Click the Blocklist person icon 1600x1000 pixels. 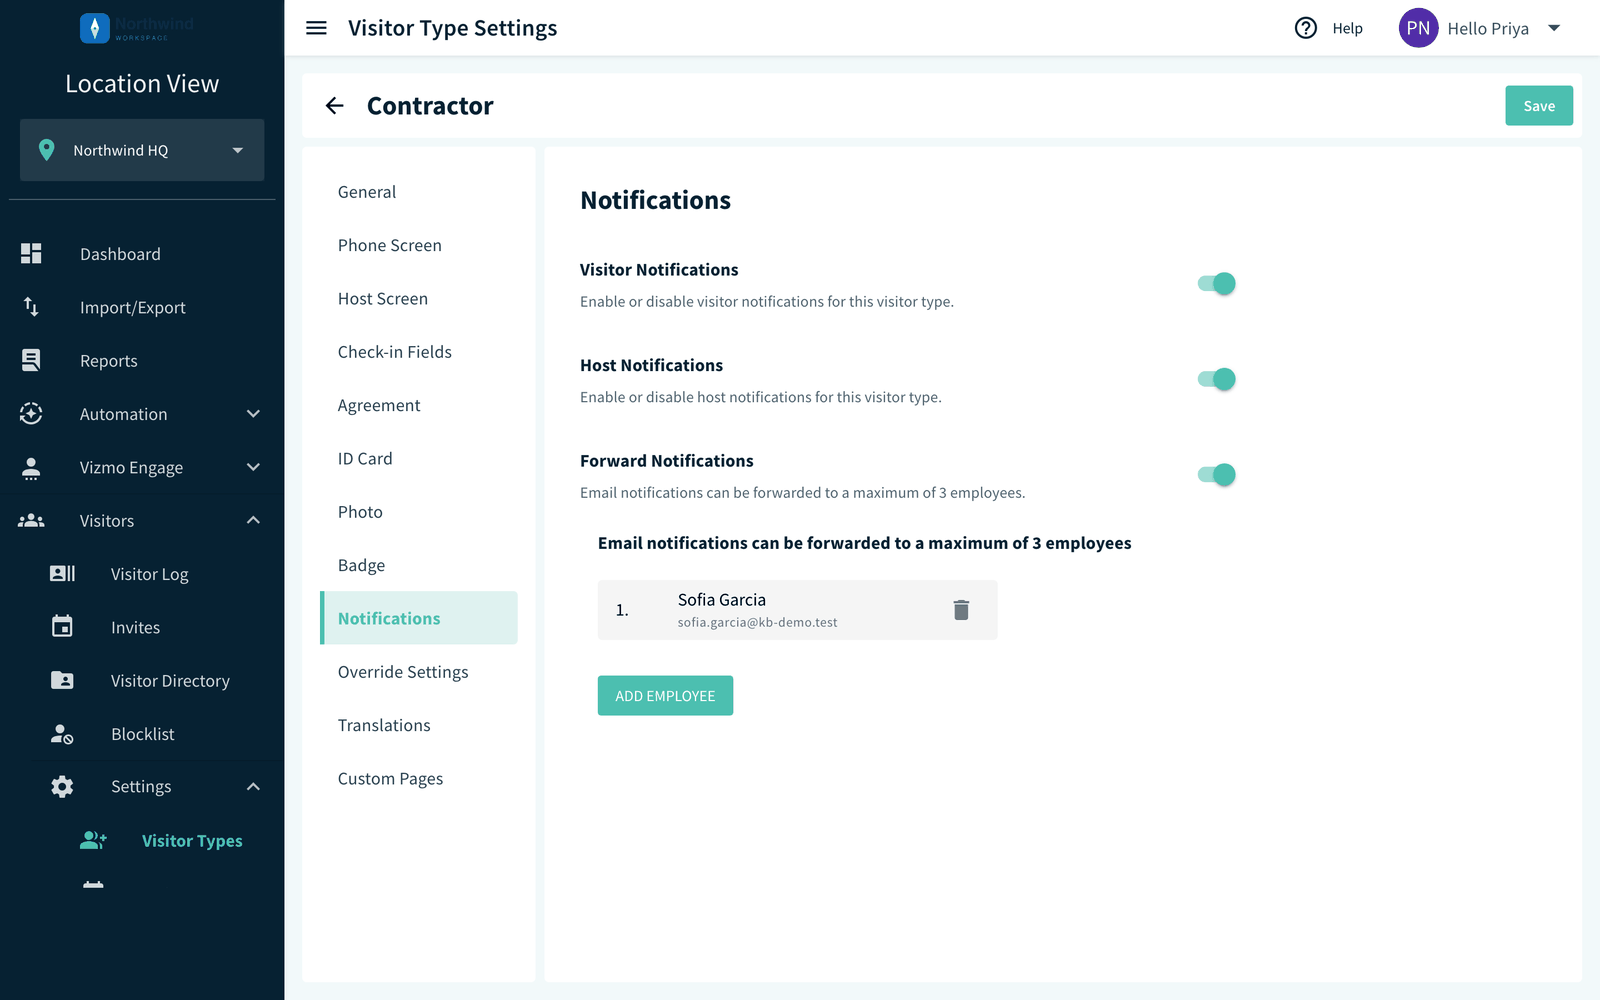62,734
